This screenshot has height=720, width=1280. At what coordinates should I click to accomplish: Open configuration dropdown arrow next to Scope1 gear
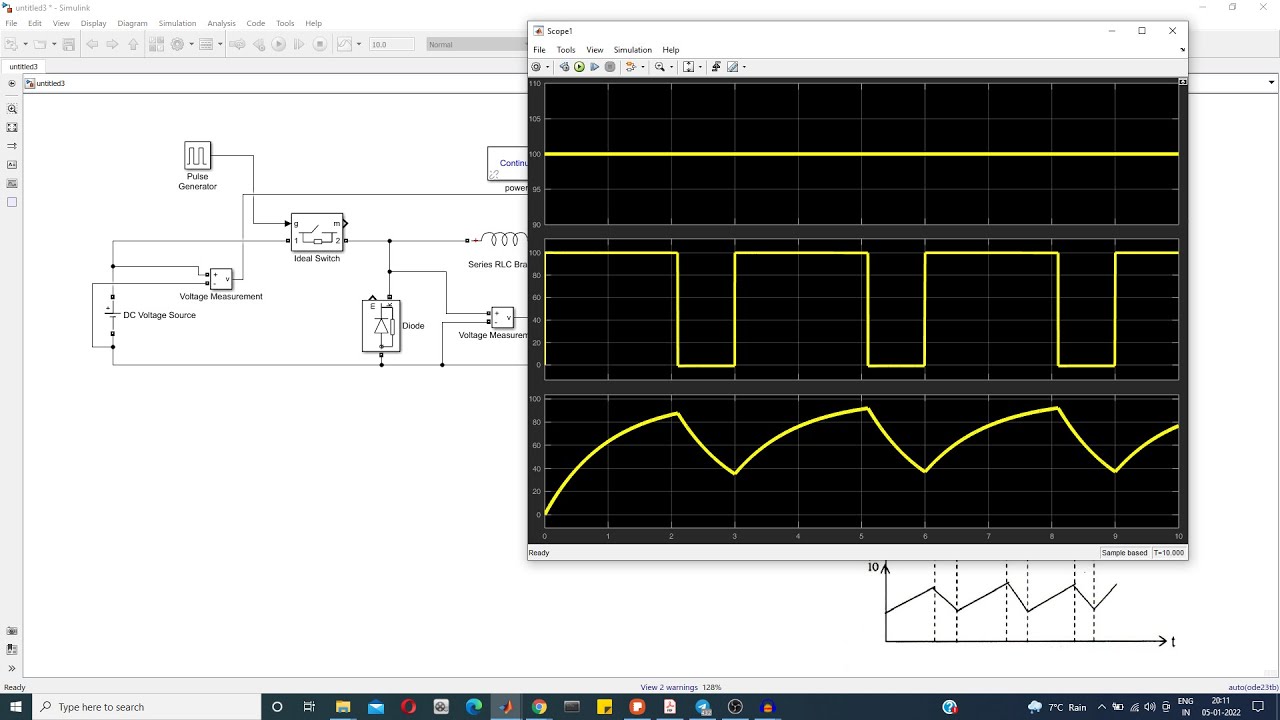pos(547,67)
